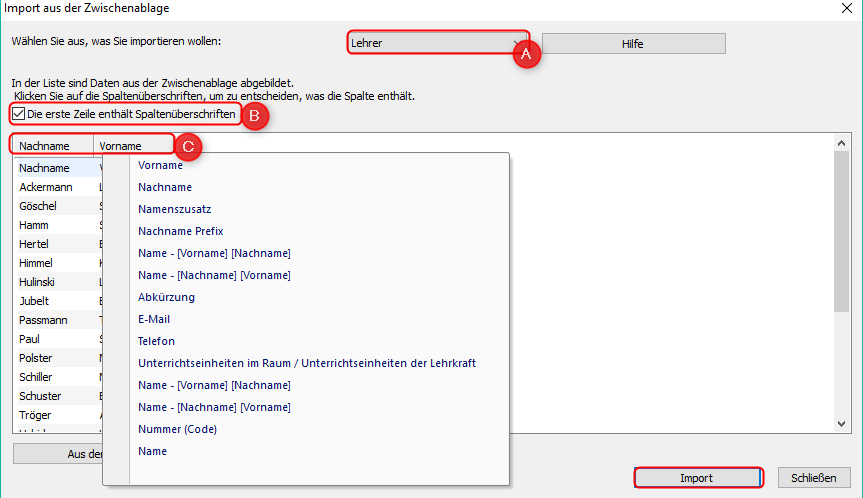
Task: Click the Import button
Action: pos(696,478)
